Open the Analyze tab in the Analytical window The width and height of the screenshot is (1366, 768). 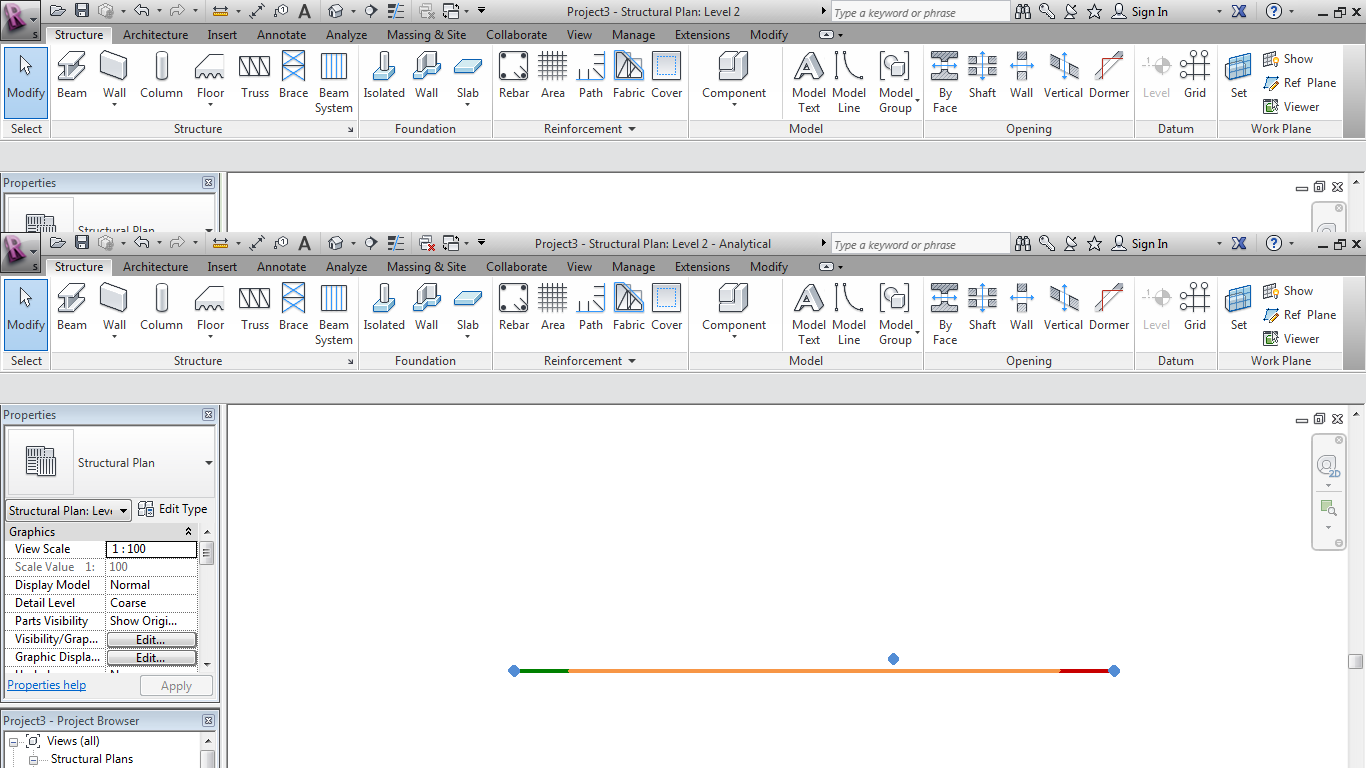tap(347, 267)
